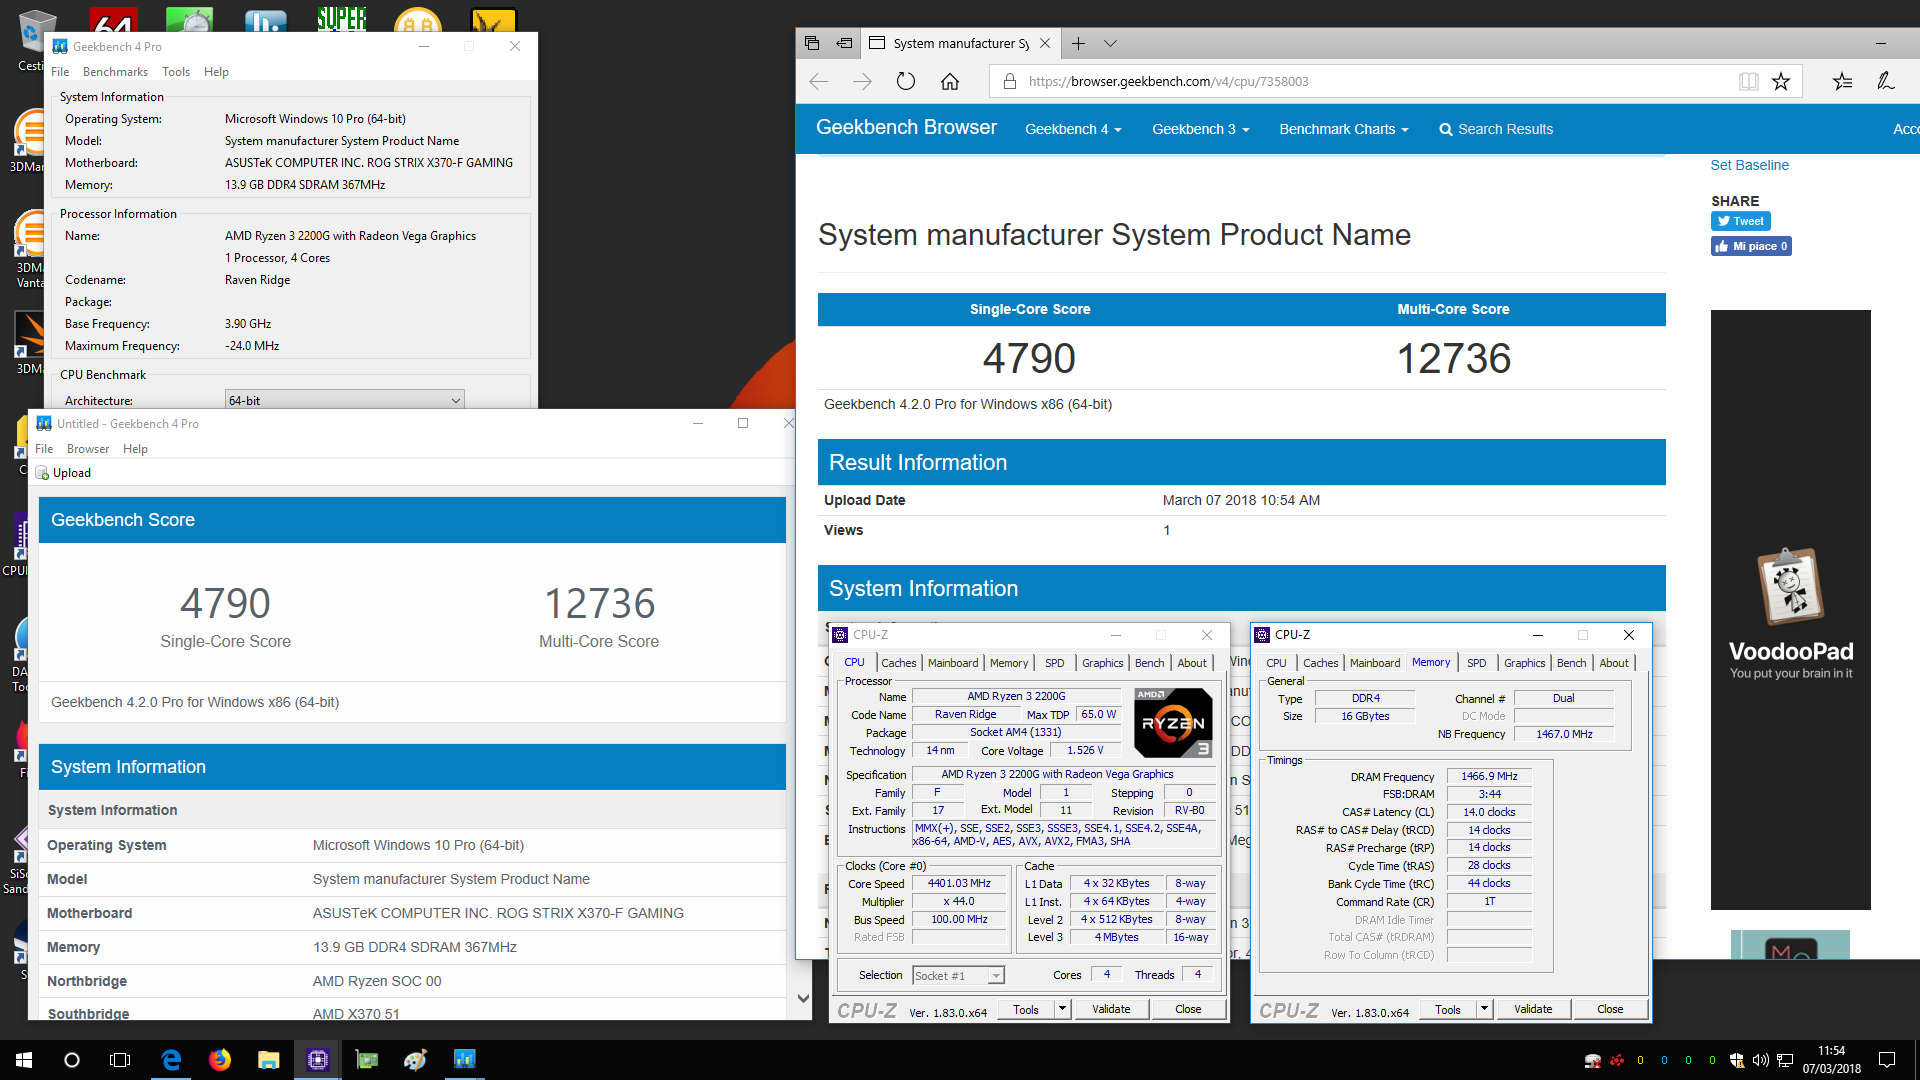Click the browser address bar URL
This screenshot has height=1080, width=1920.
(1168, 81)
